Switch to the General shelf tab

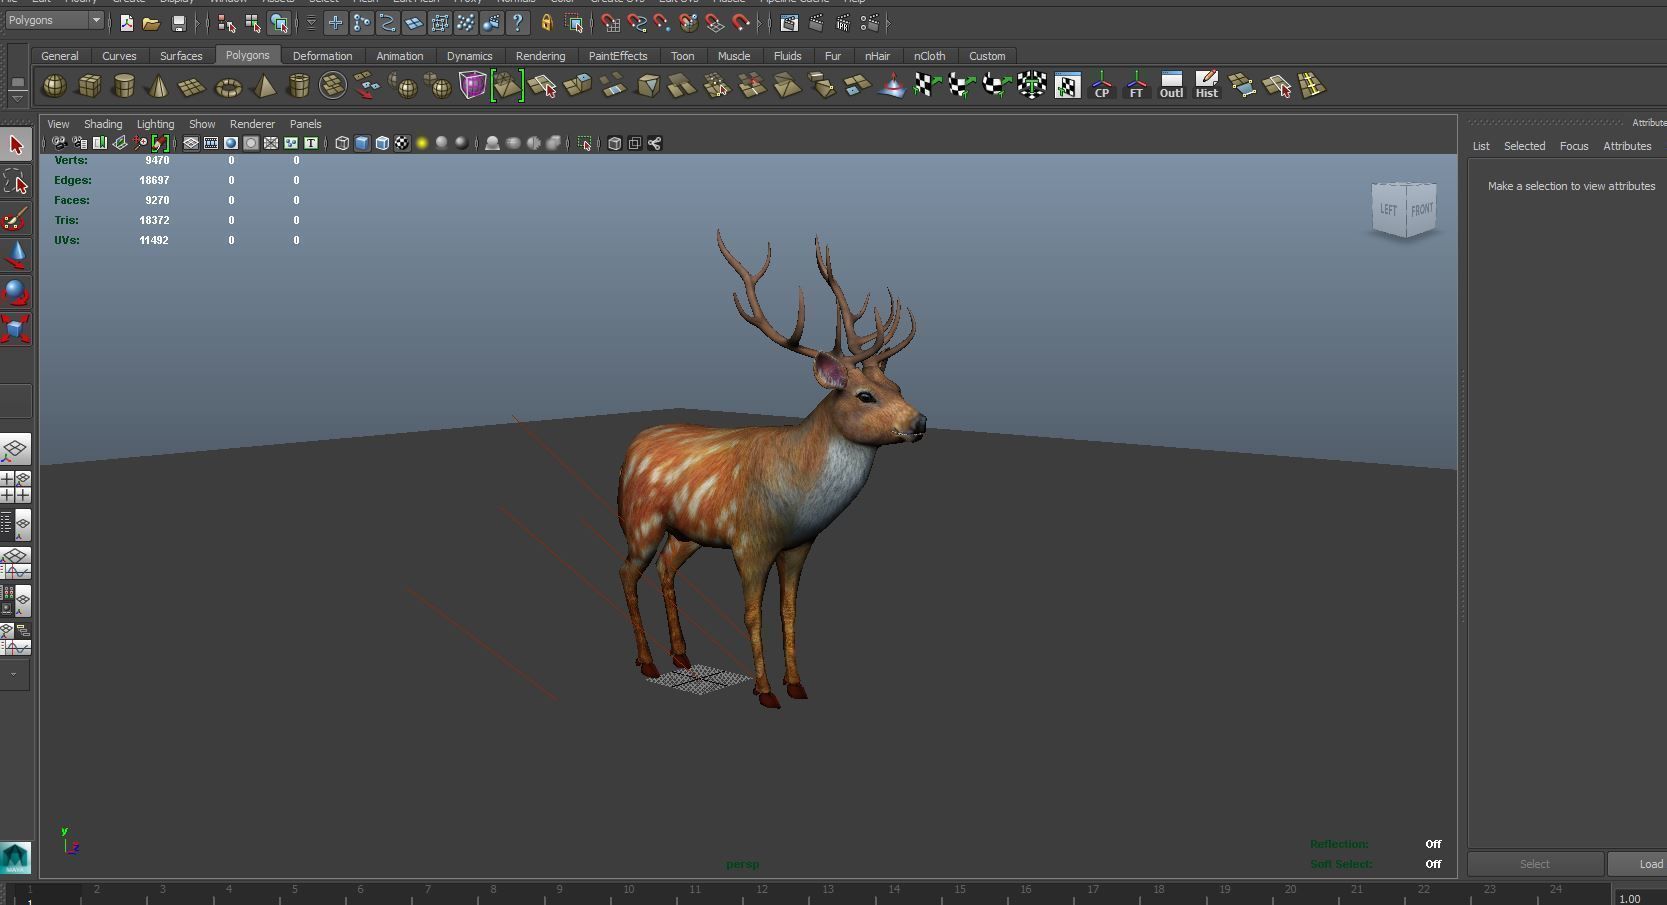(60, 56)
